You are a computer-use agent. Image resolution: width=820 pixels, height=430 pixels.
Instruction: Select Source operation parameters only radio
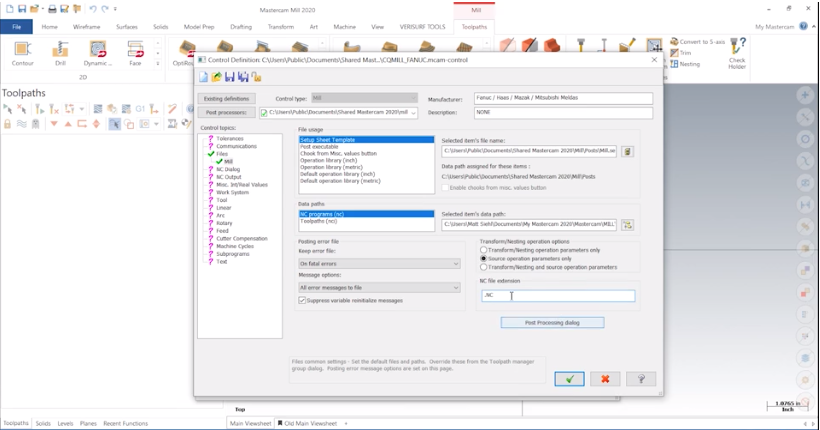click(x=484, y=258)
